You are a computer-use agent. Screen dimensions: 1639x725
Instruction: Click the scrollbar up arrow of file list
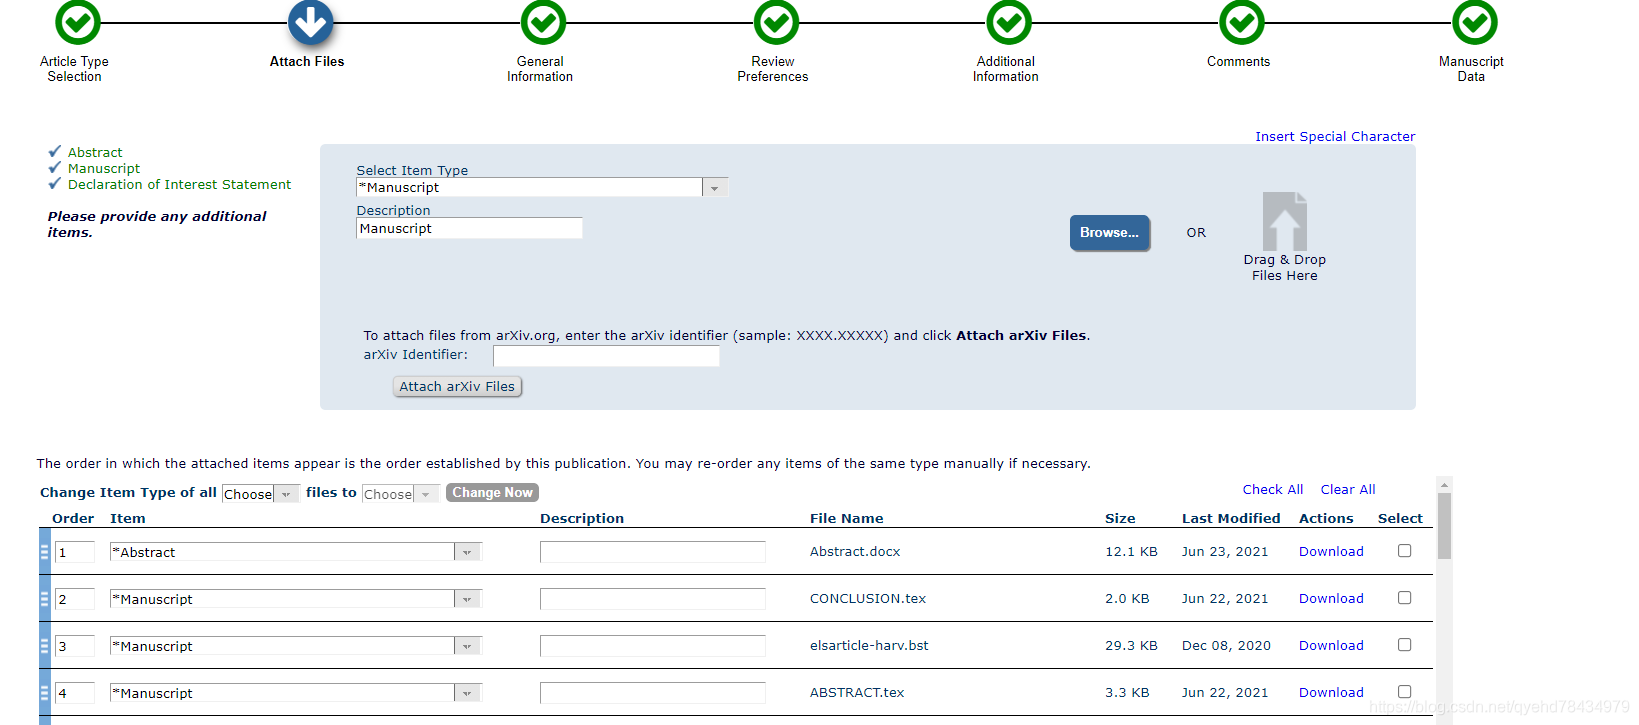click(x=1444, y=484)
